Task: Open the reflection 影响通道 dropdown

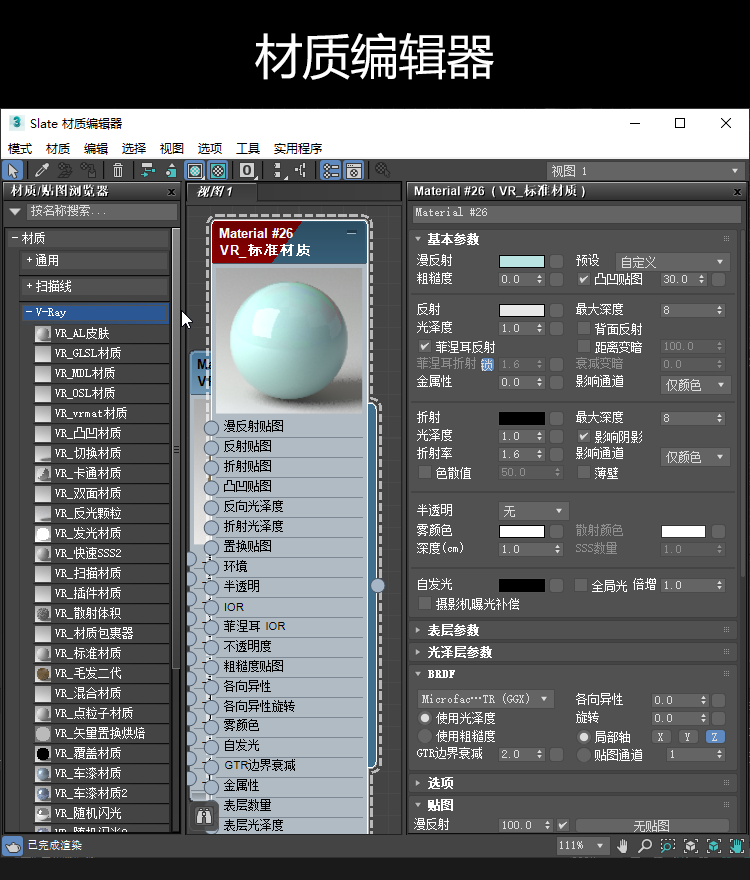Action: click(695, 384)
